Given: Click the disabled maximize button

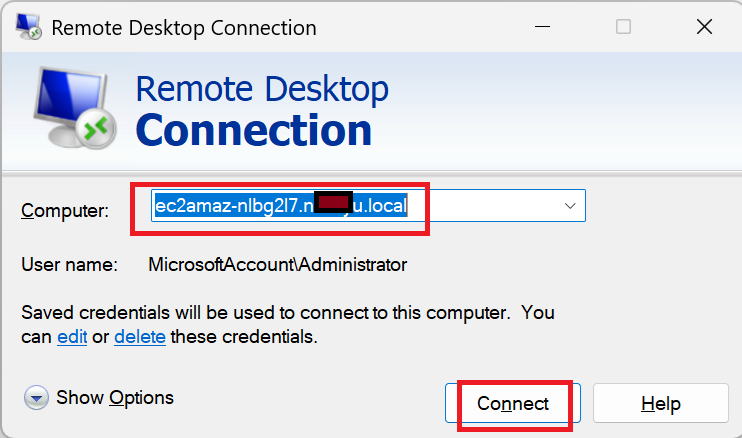Looking at the screenshot, I should point(623,26).
